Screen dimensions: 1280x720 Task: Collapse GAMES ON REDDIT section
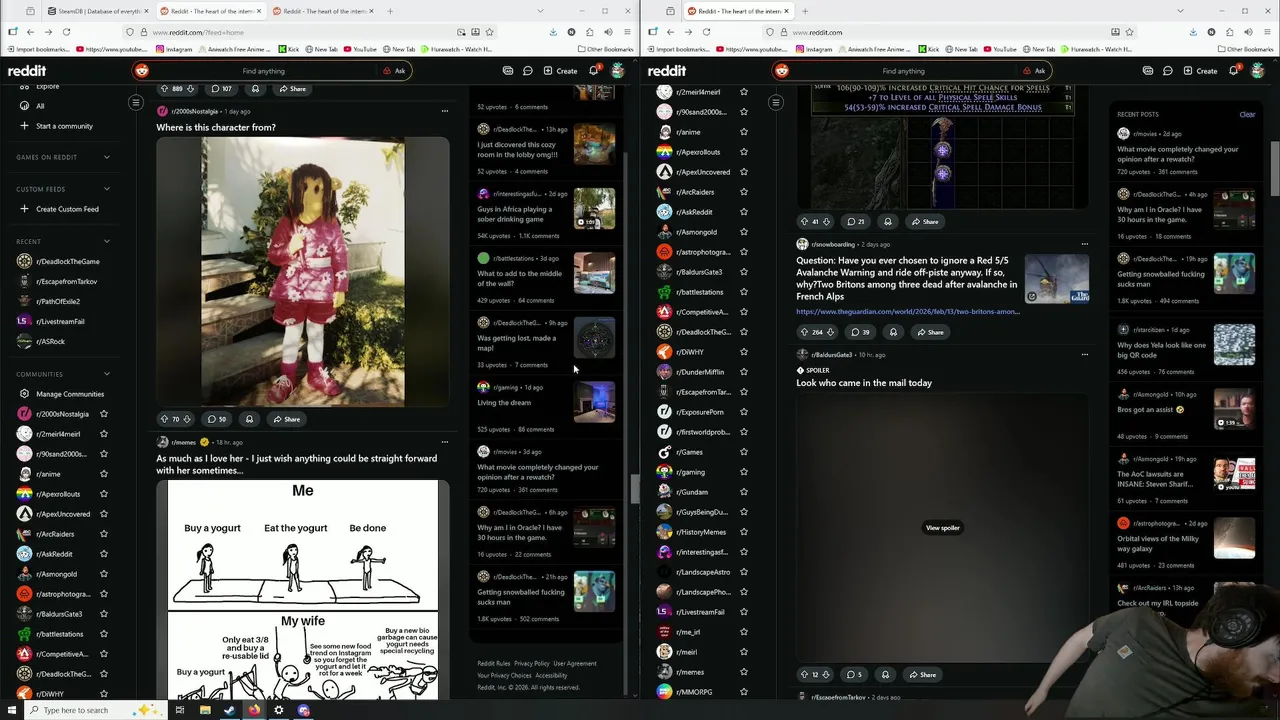107,157
